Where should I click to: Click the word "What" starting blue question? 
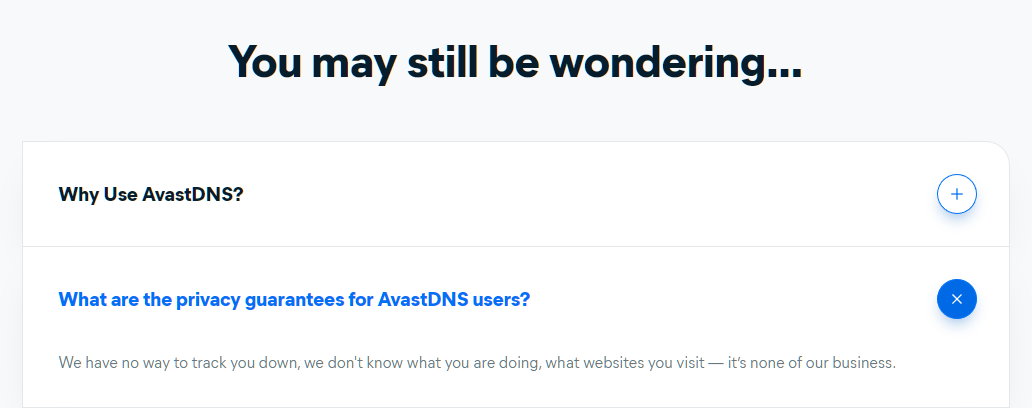[81, 299]
